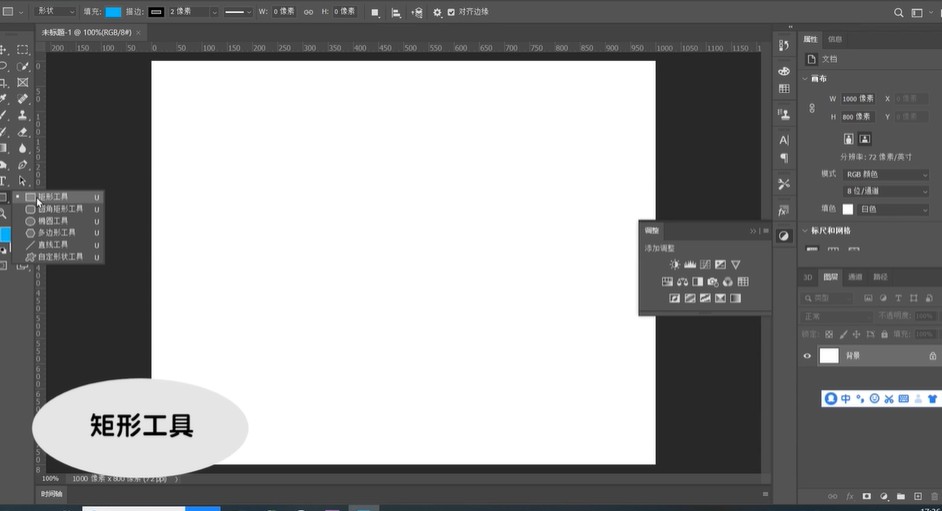Choose 圆角矩形工具 from flyout menu
Image resolution: width=942 pixels, height=511 pixels.
(x=58, y=209)
